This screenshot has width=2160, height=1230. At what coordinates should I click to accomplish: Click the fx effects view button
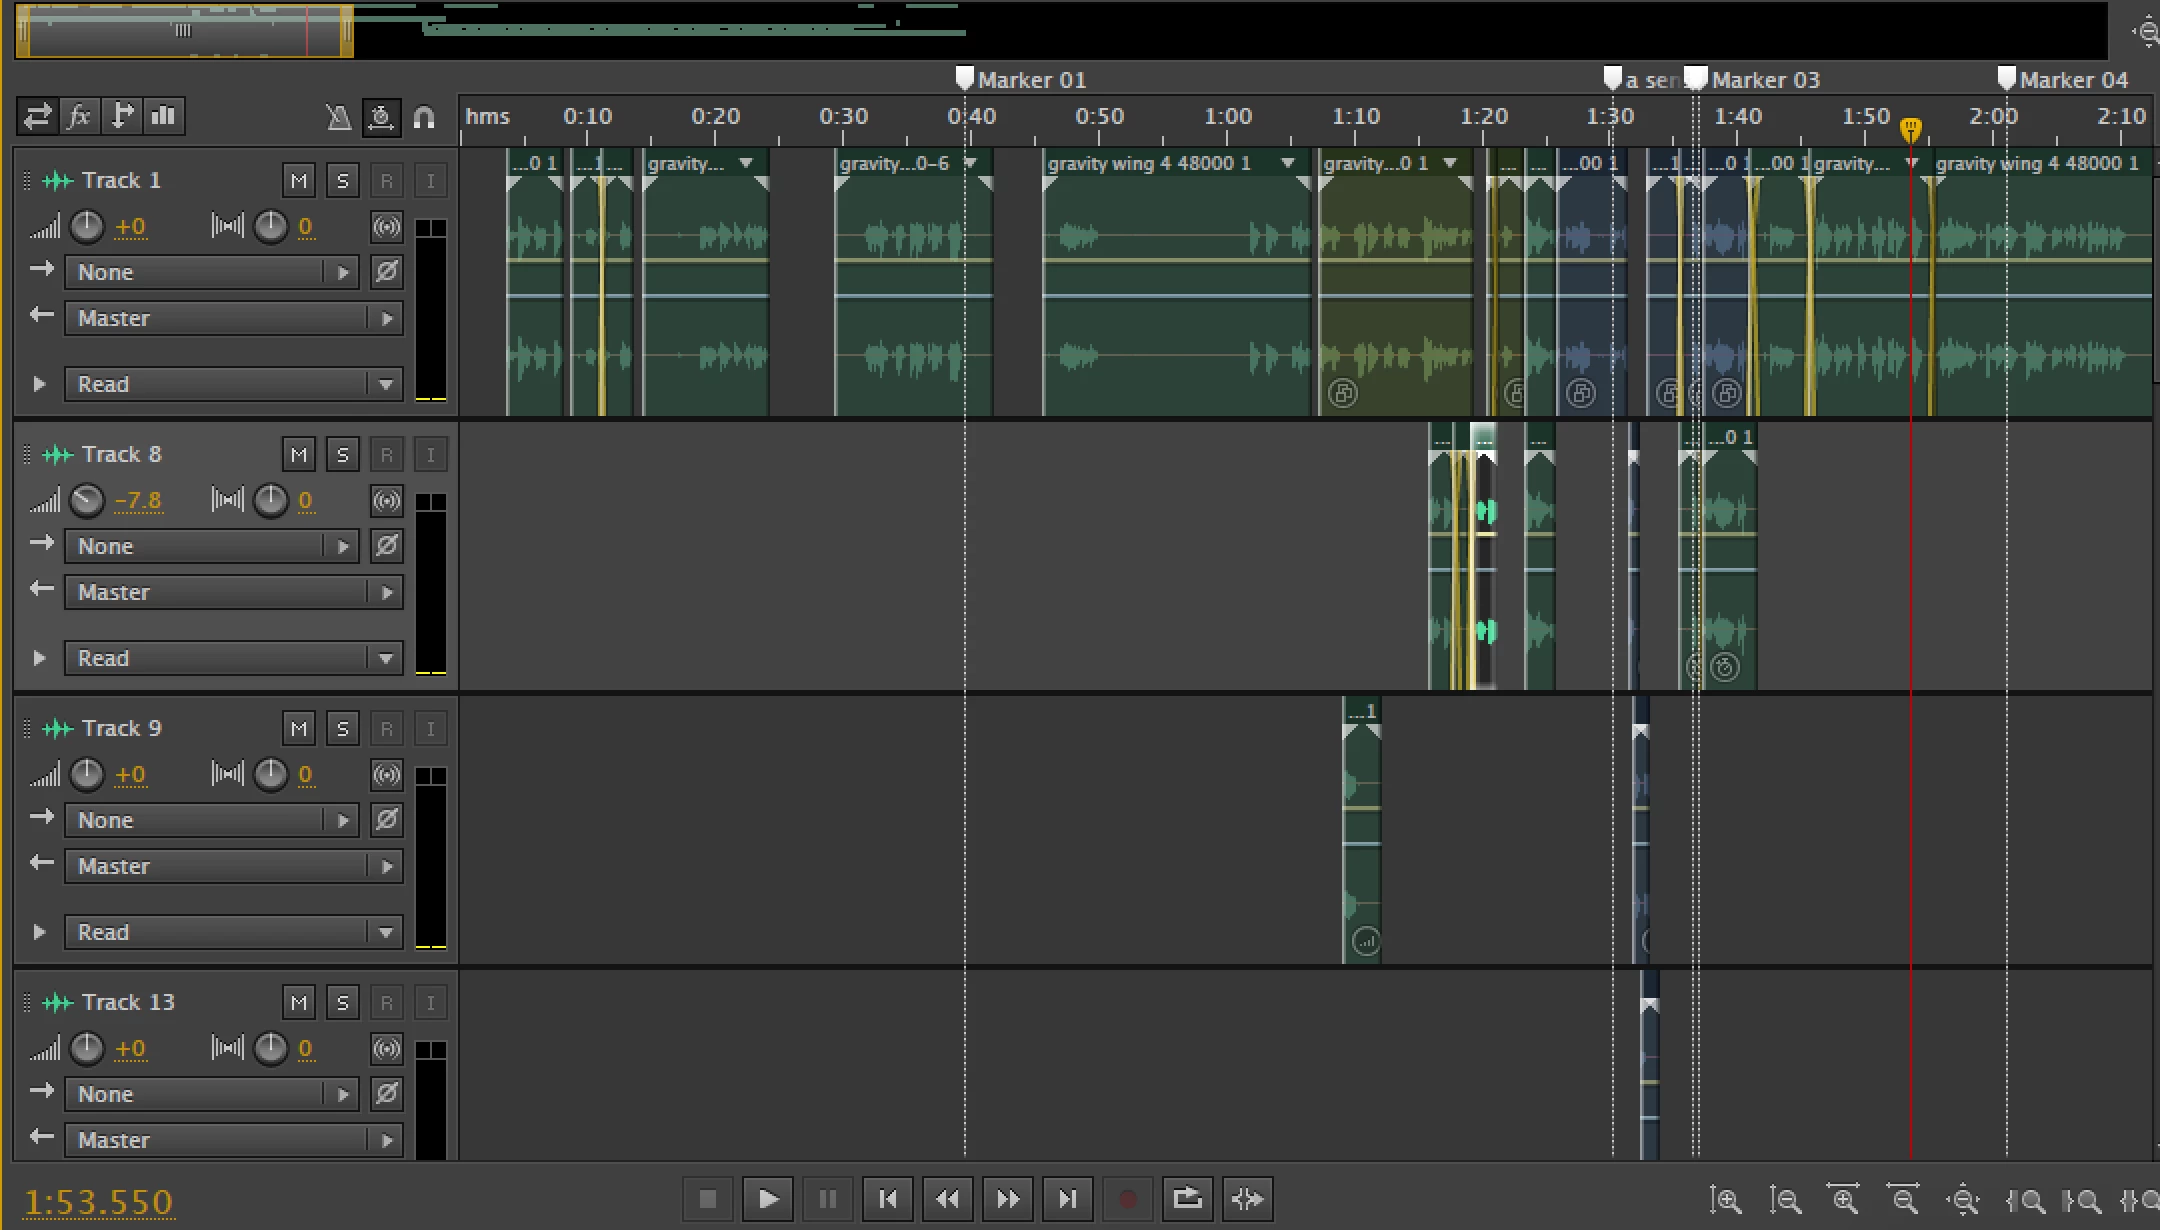79,116
